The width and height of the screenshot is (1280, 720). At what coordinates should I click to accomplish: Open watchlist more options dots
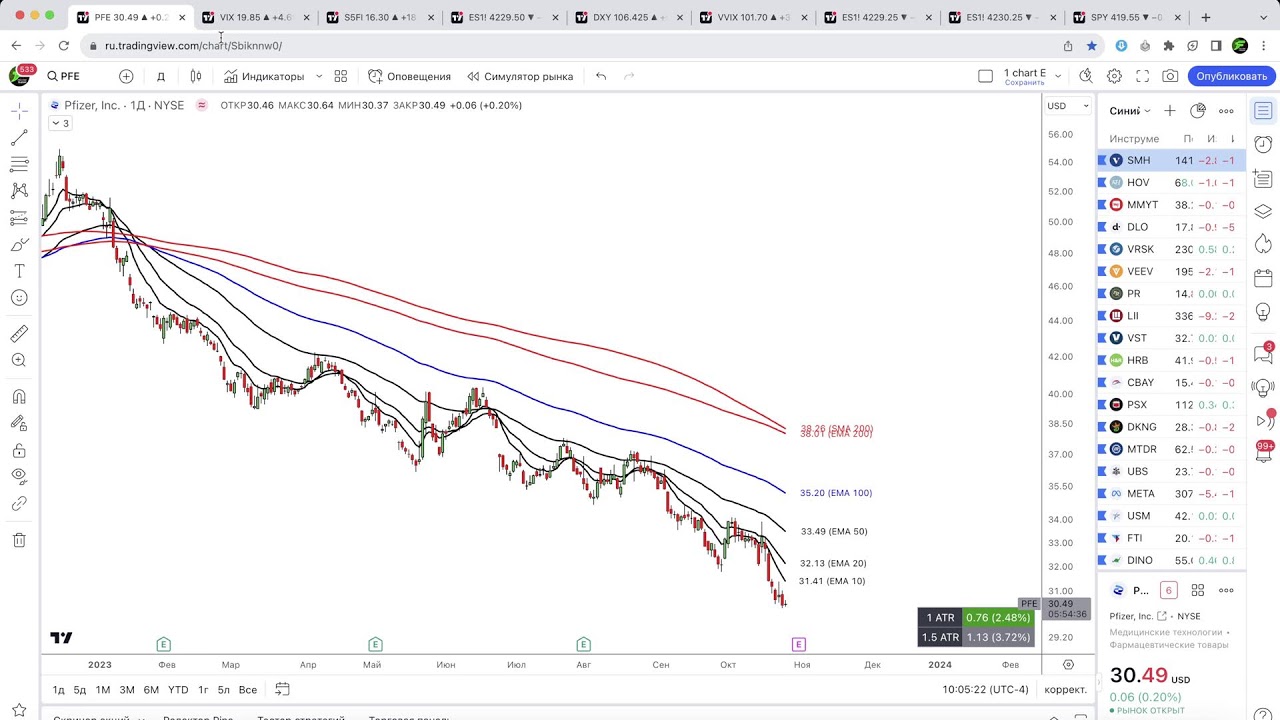pos(1226,111)
